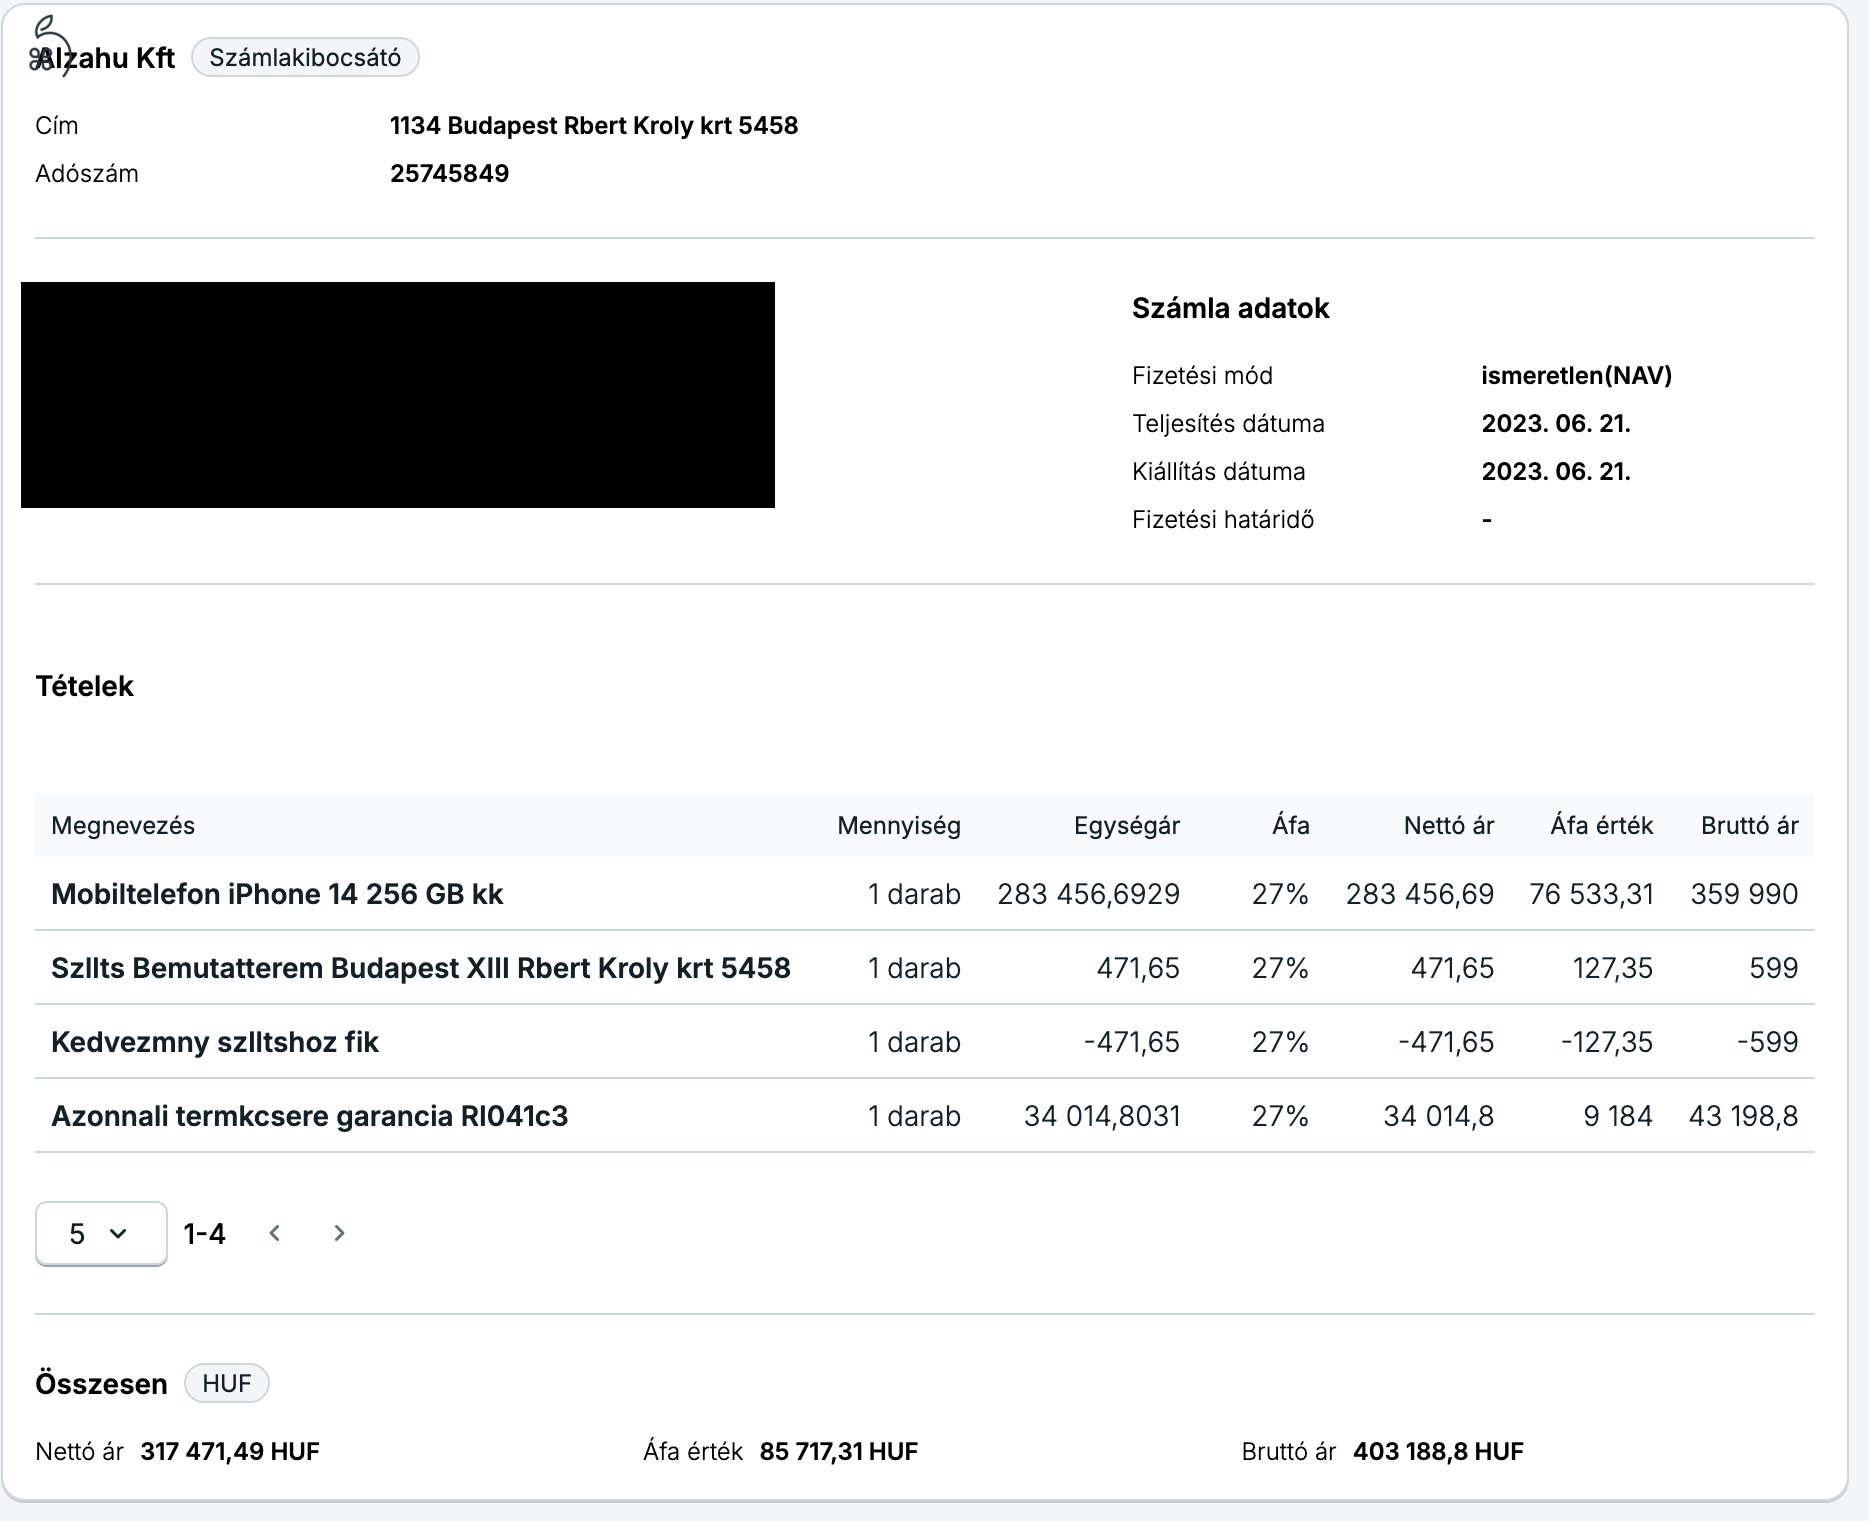Click the Bruttó ár column header

(x=1750, y=825)
